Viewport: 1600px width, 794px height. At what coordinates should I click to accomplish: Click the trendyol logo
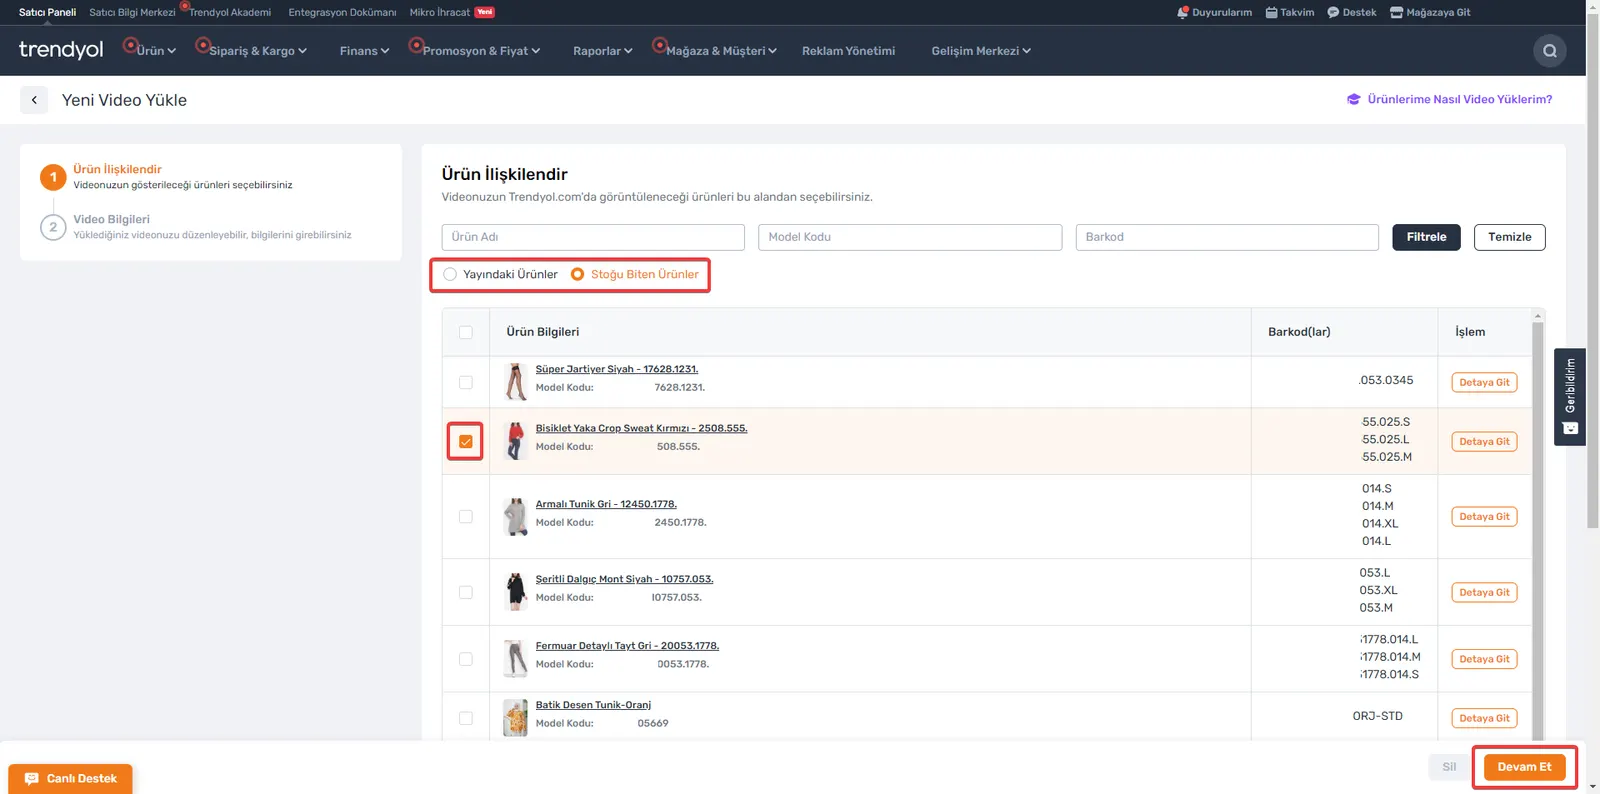click(61, 50)
